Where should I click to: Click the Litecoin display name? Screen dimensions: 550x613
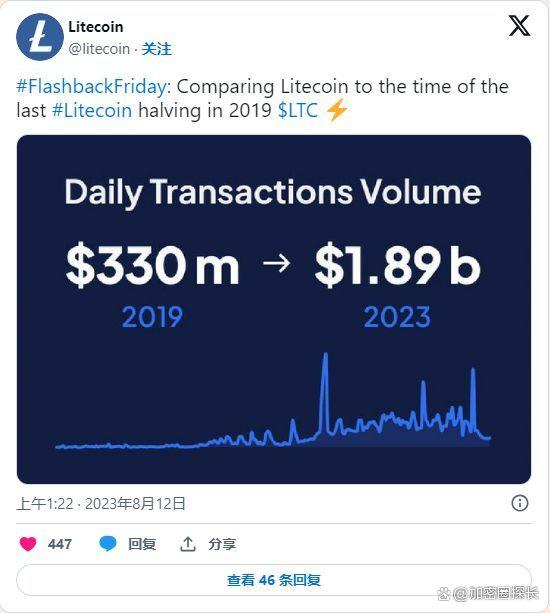96,27
